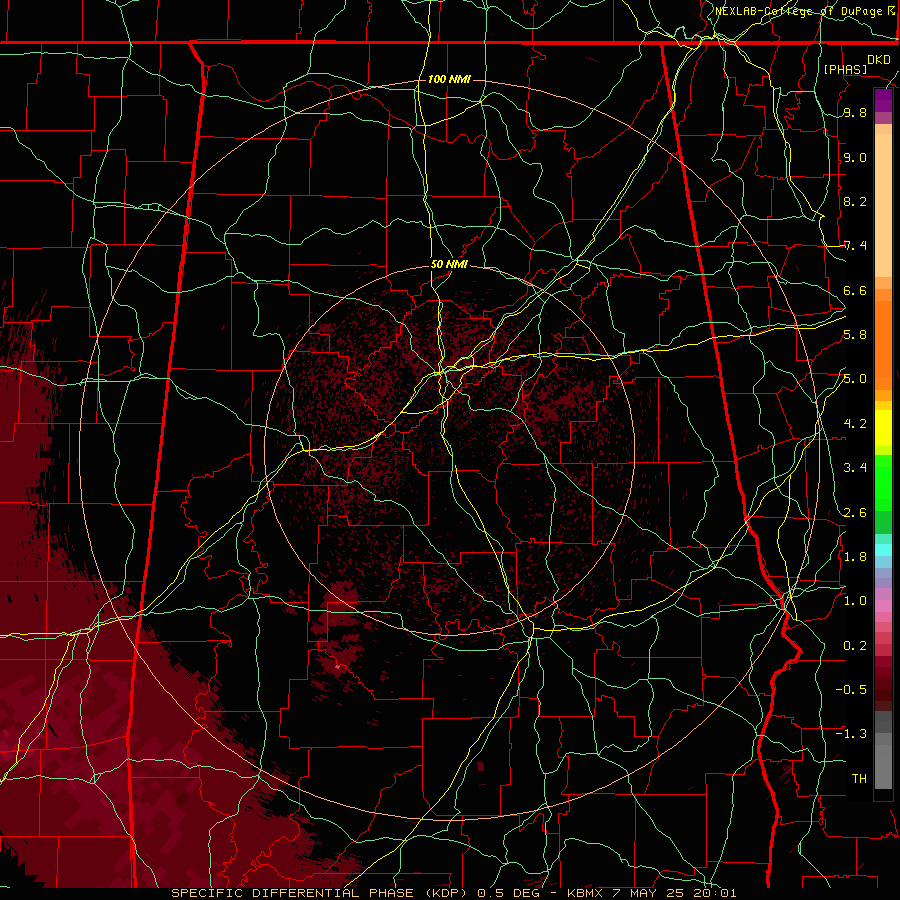Click the cyan band of the color scale
This screenshot has height=900, width=900.
(883, 550)
